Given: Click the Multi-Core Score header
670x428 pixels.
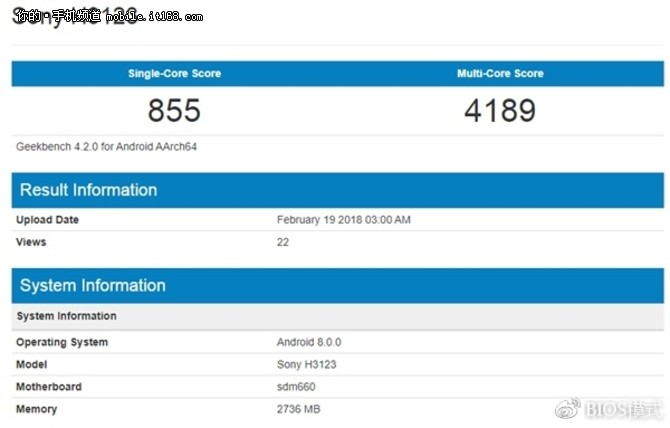Looking at the screenshot, I should click(x=500, y=73).
